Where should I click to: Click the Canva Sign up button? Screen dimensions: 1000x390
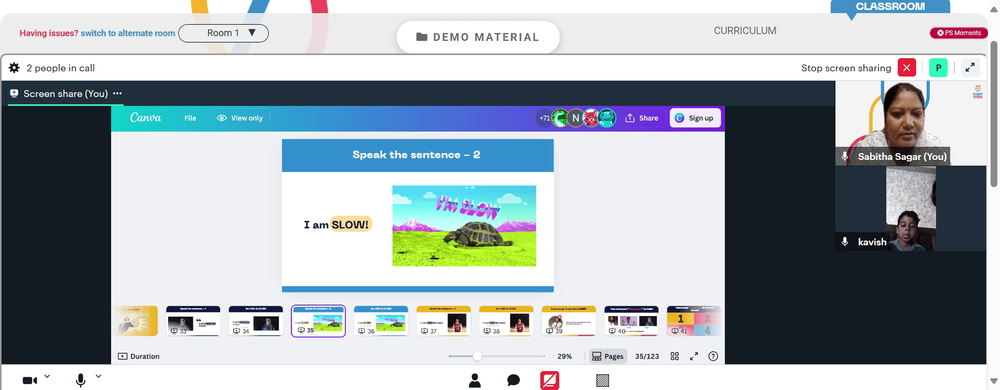tap(695, 118)
